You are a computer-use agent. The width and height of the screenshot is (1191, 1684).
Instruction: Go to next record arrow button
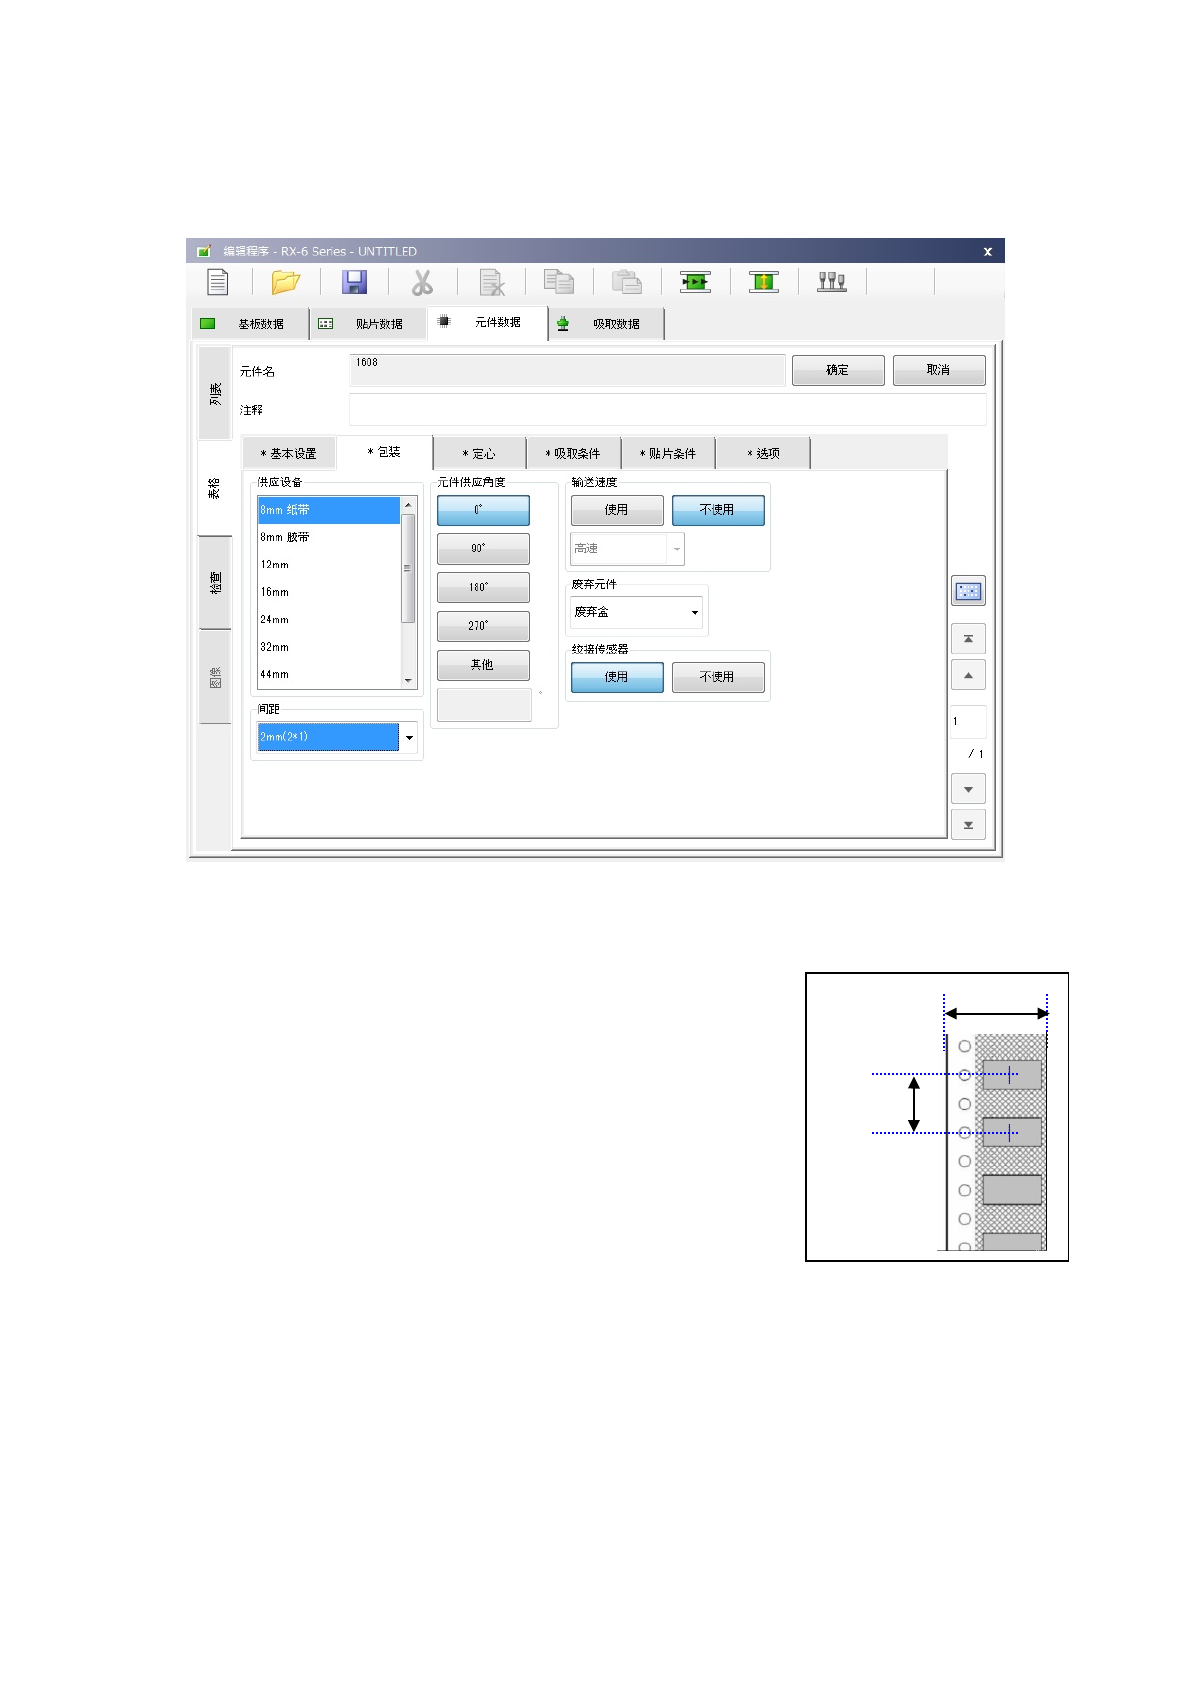coord(968,789)
